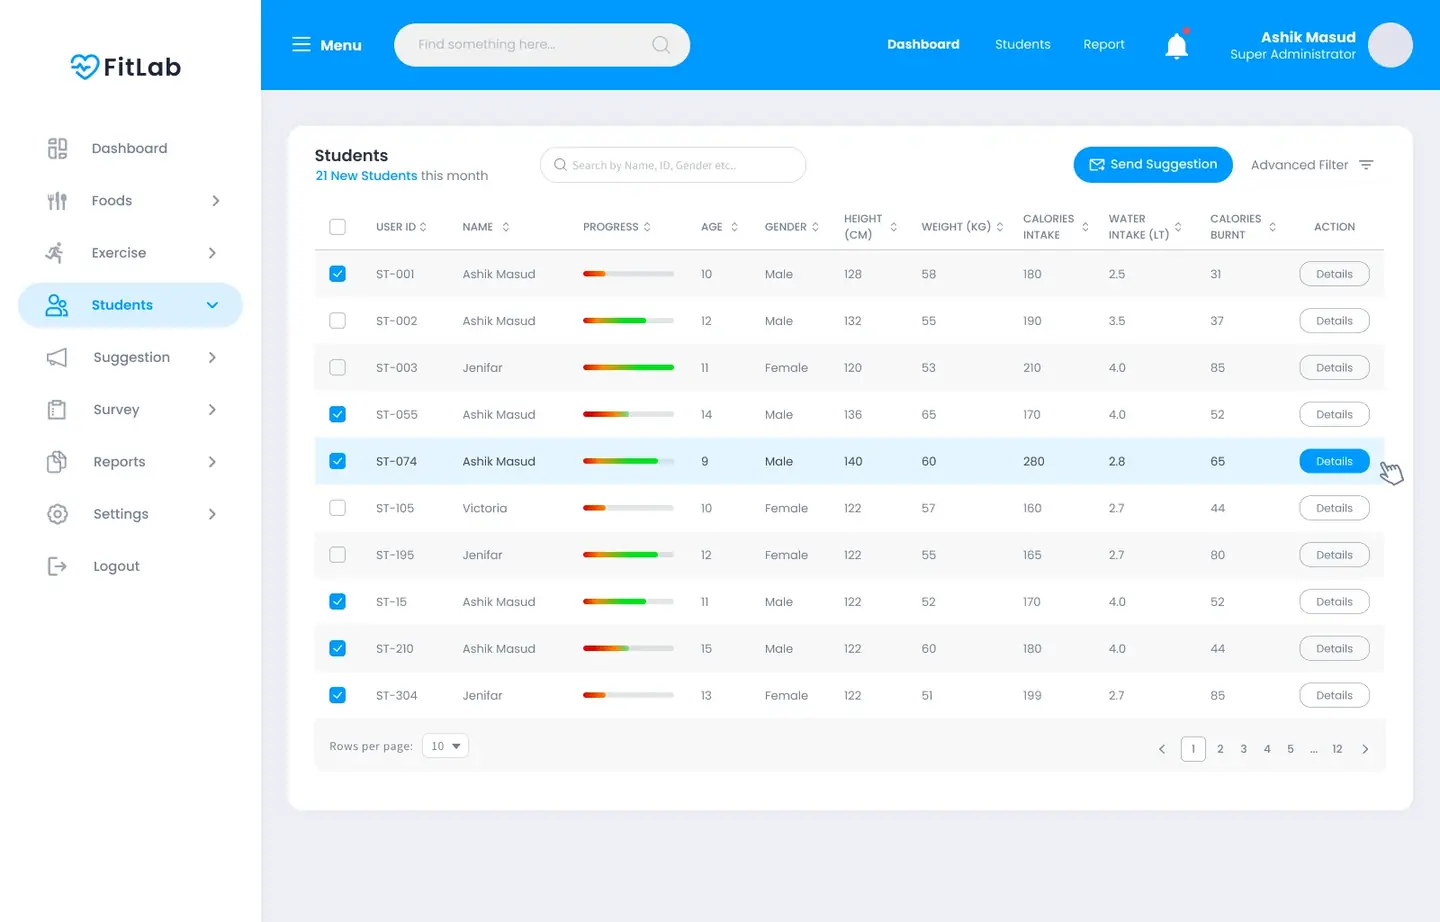Click the Send Suggestion button
Screen dimensions: 1440x922
tap(1153, 165)
